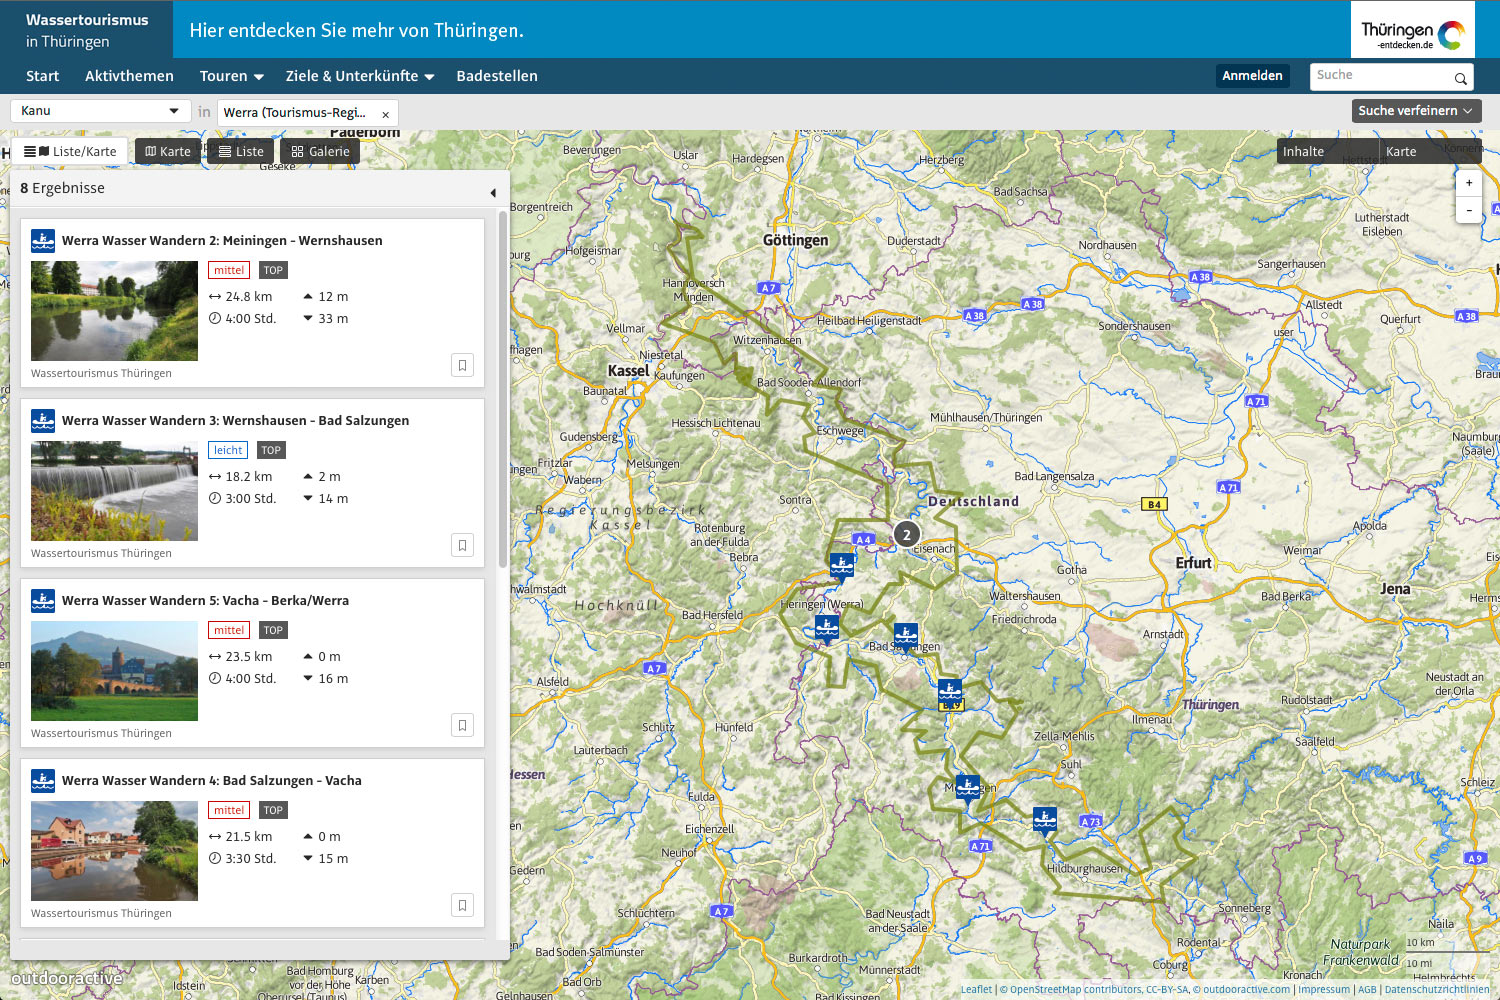Image resolution: width=1500 pixels, height=1000 pixels.
Task: Switch to Liste/Karte combined view
Action: pos(71,152)
